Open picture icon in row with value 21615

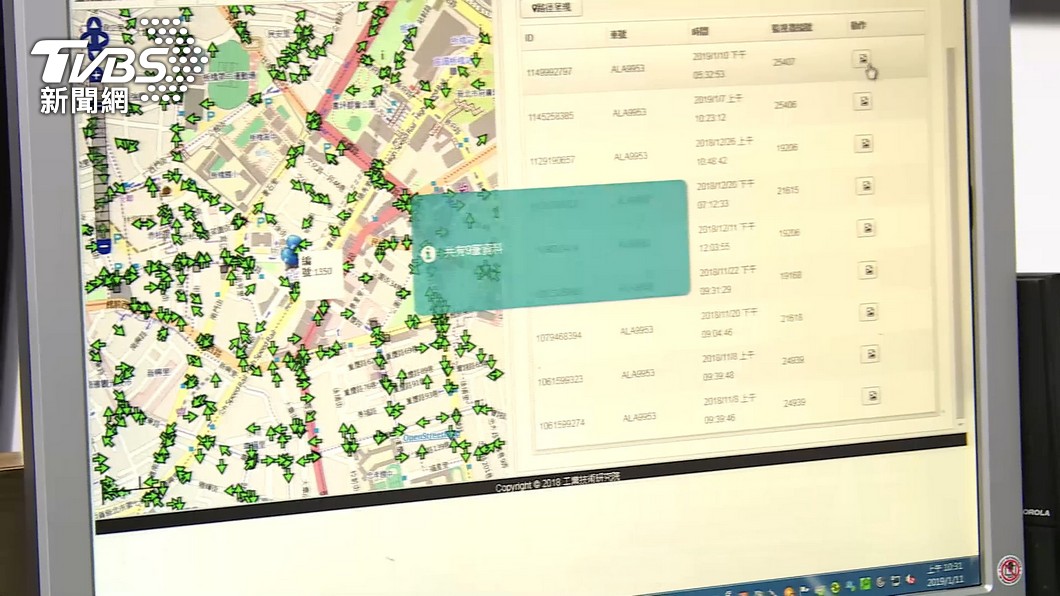(x=865, y=186)
